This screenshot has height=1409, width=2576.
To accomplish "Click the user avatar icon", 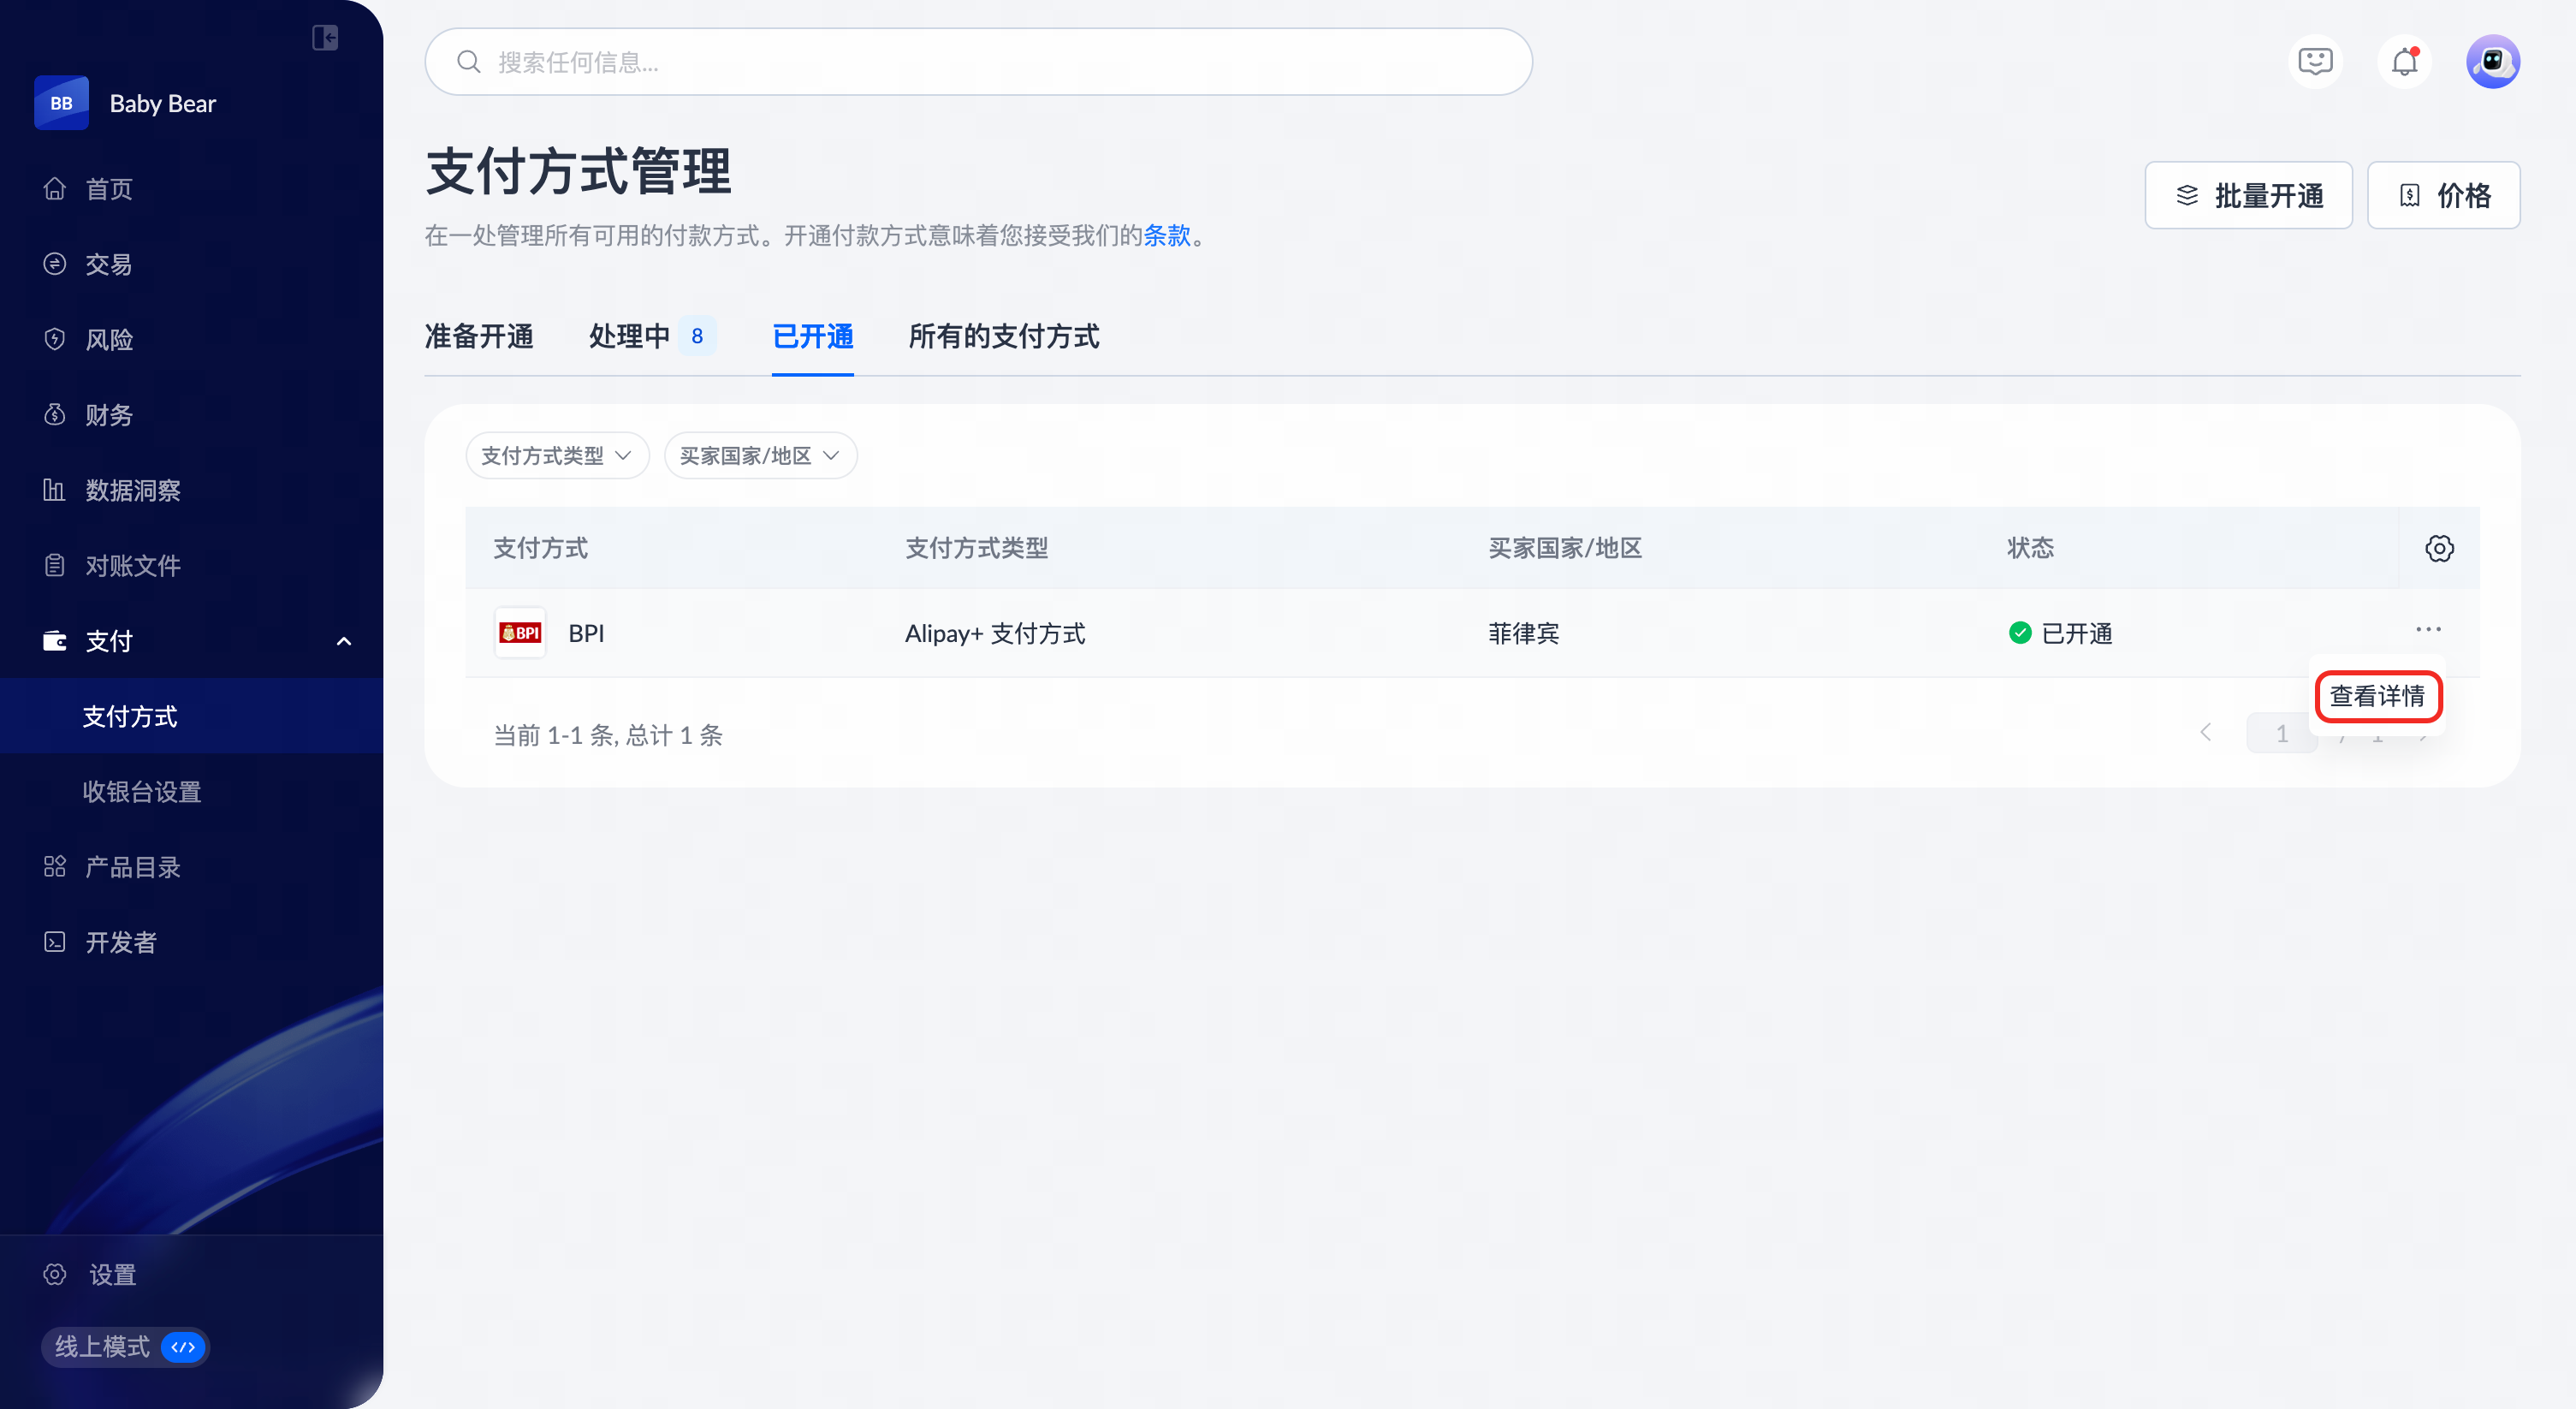I will 2492,62.
